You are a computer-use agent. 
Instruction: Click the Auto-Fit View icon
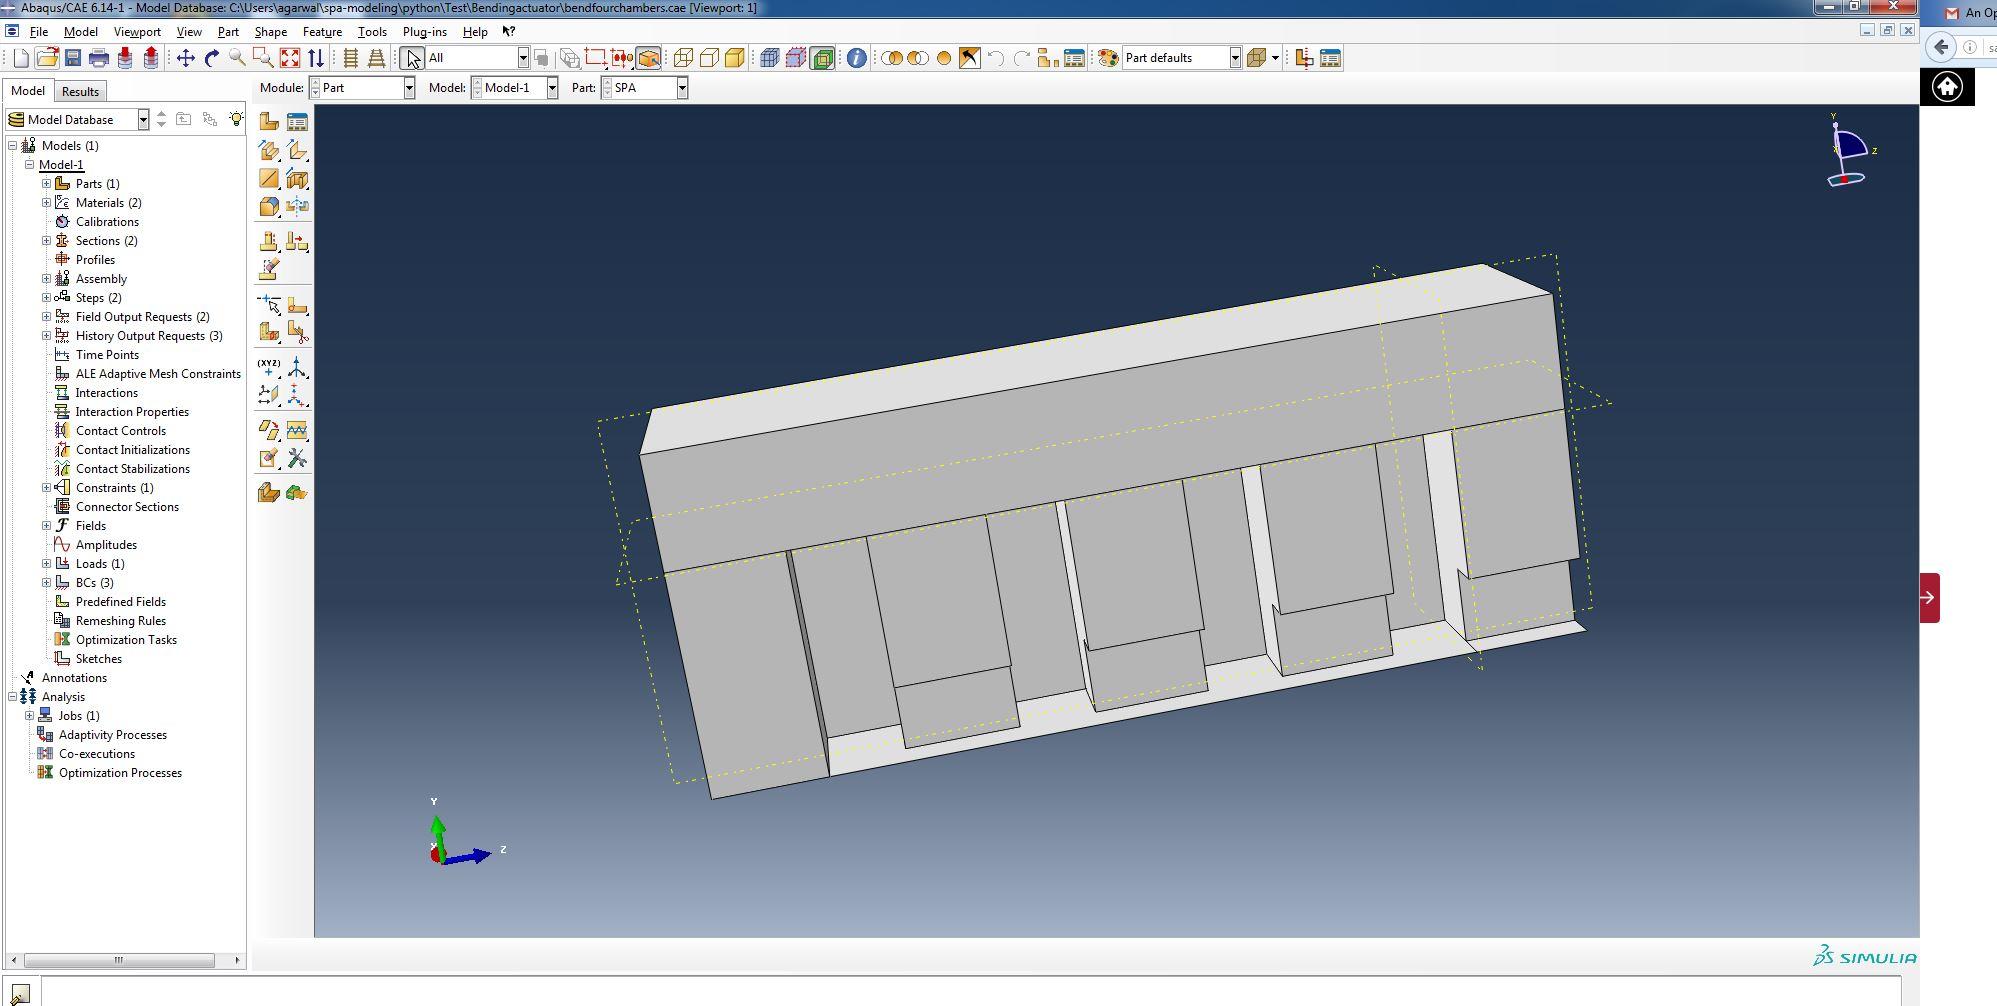pyautogui.click(x=289, y=58)
